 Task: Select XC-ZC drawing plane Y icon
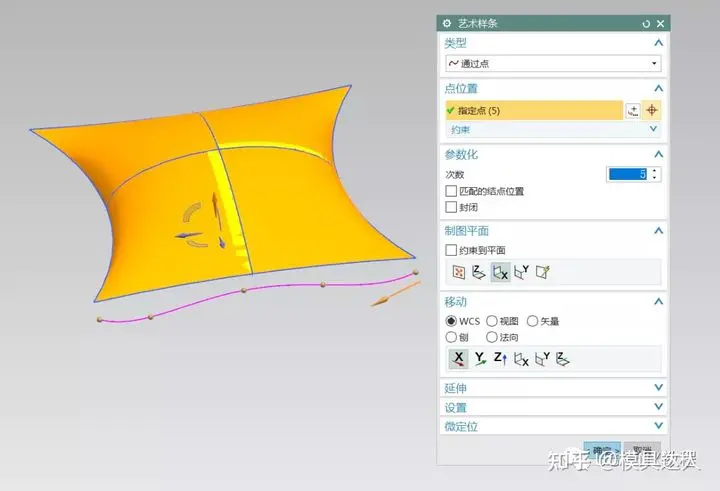pyautogui.click(x=522, y=272)
